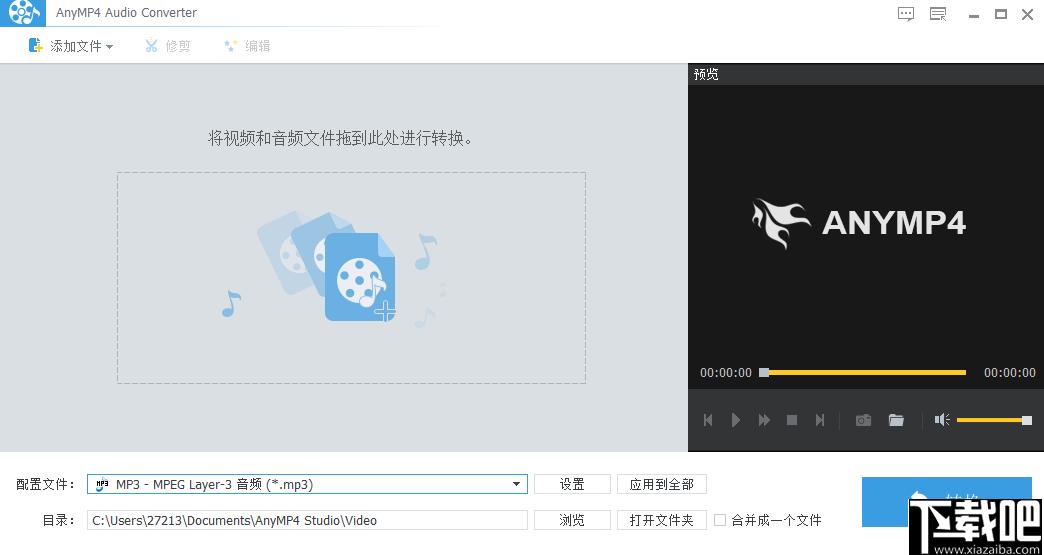This screenshot has width=1044, height=555.
Task: Open the snapshot folder icon
Action: (x=896, y=420)
